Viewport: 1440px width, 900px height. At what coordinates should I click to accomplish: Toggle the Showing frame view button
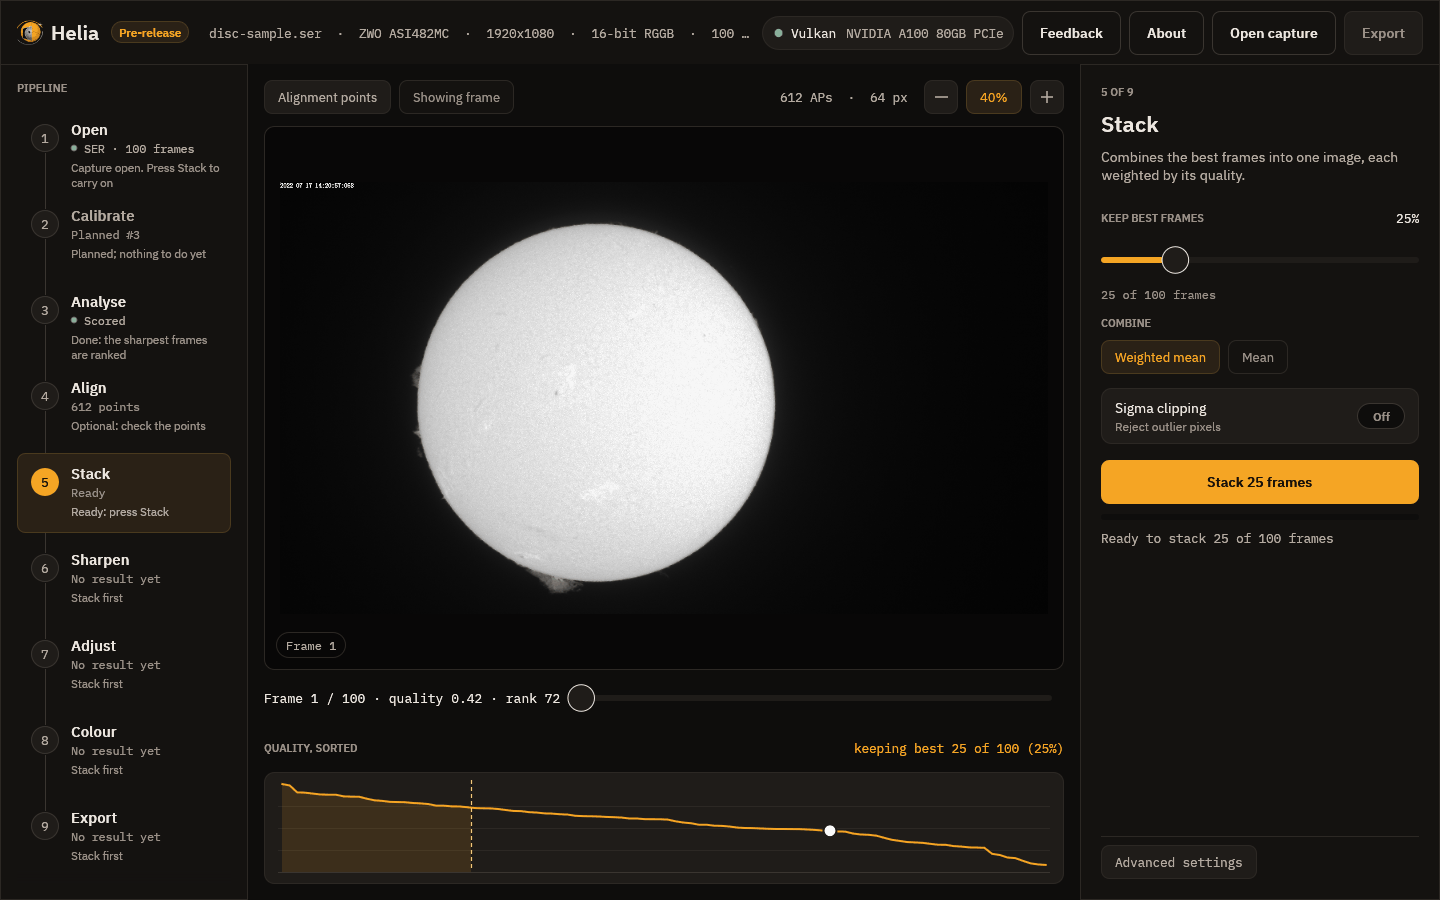coord(456,97)
